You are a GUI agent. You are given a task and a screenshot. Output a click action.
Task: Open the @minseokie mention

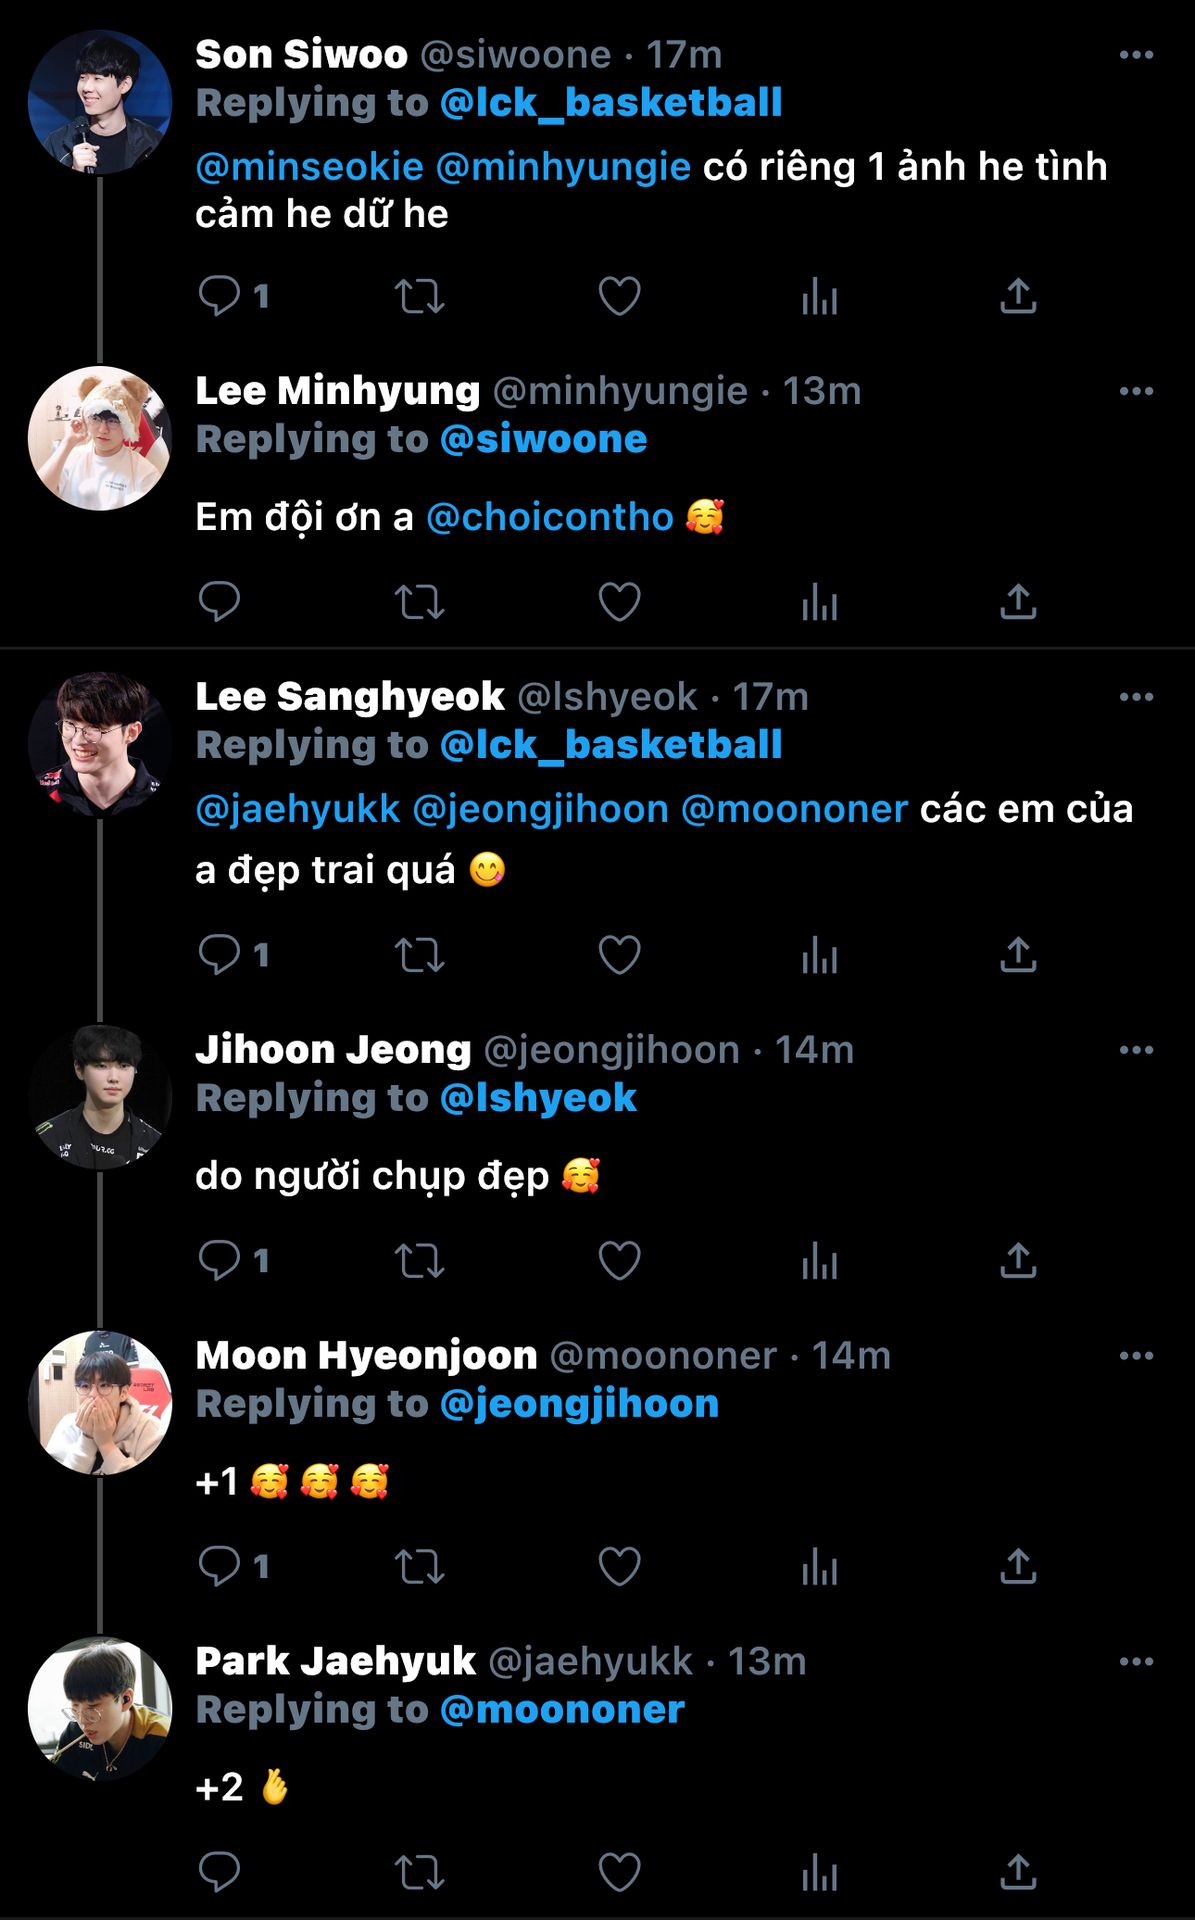[309, 167]
